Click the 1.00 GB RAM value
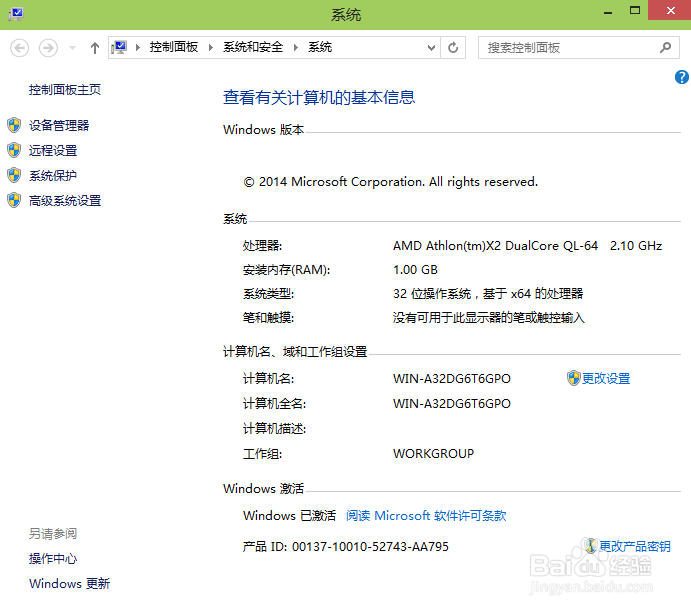This screenshot has width=691, height=612. (415, 270)
